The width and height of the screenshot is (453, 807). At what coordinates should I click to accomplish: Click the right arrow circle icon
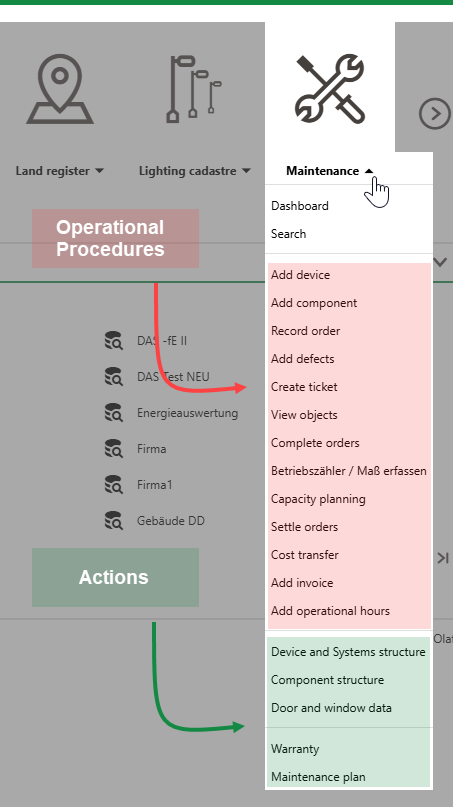[434, 114]
